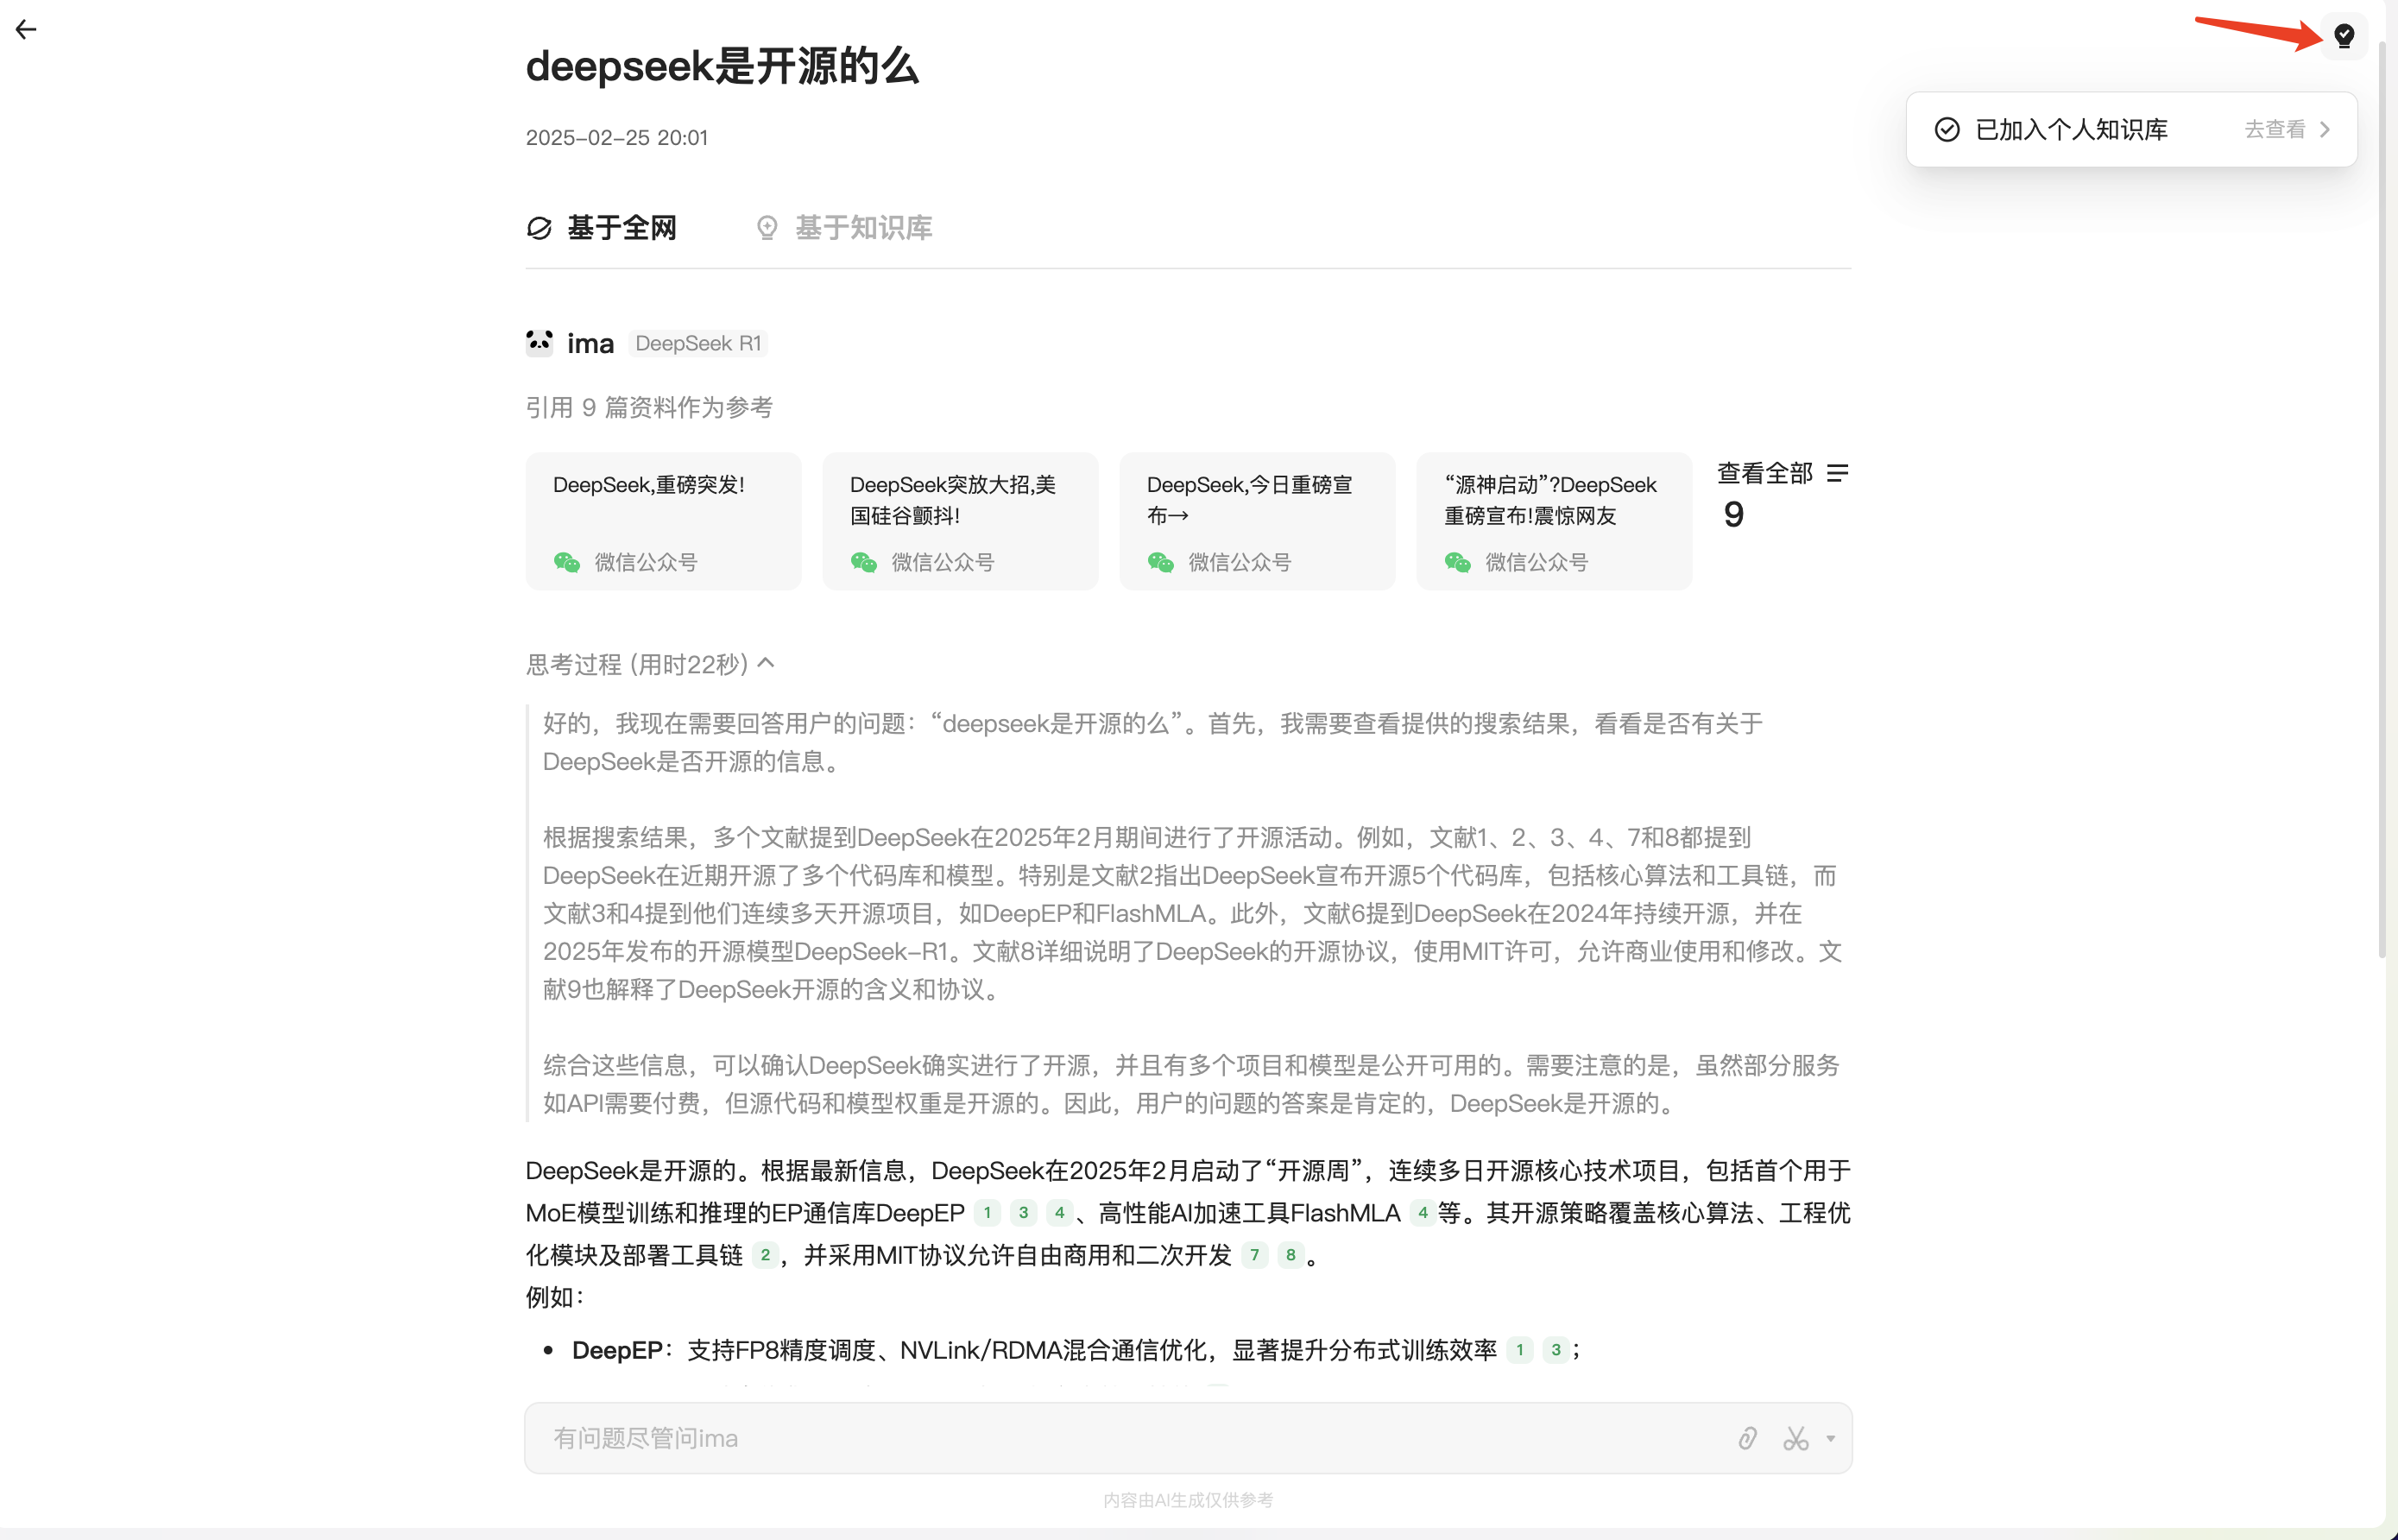Screen dimensions: 2398x1540
Task: Click the vertical scrollbar on right edge
Action: pos(2381,500)
